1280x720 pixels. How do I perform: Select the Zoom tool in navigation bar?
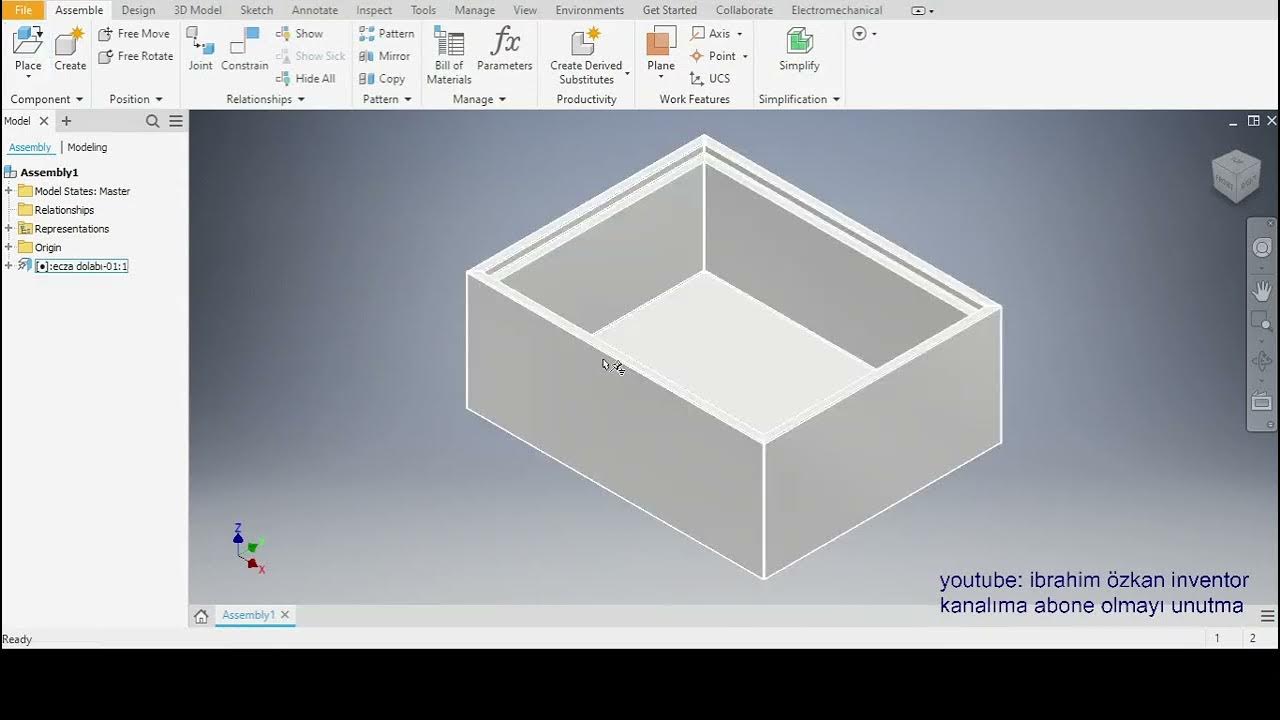click(1262, 322)
